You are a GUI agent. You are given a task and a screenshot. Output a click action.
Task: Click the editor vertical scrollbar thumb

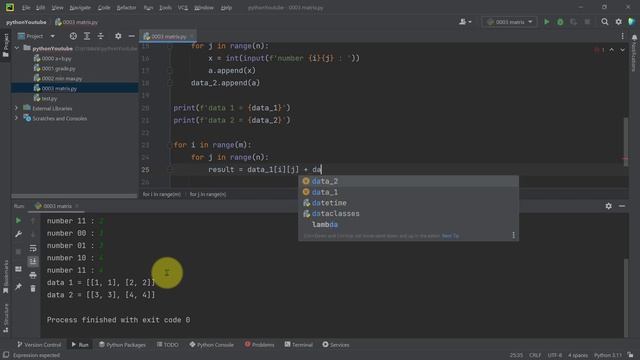[626, 142]
